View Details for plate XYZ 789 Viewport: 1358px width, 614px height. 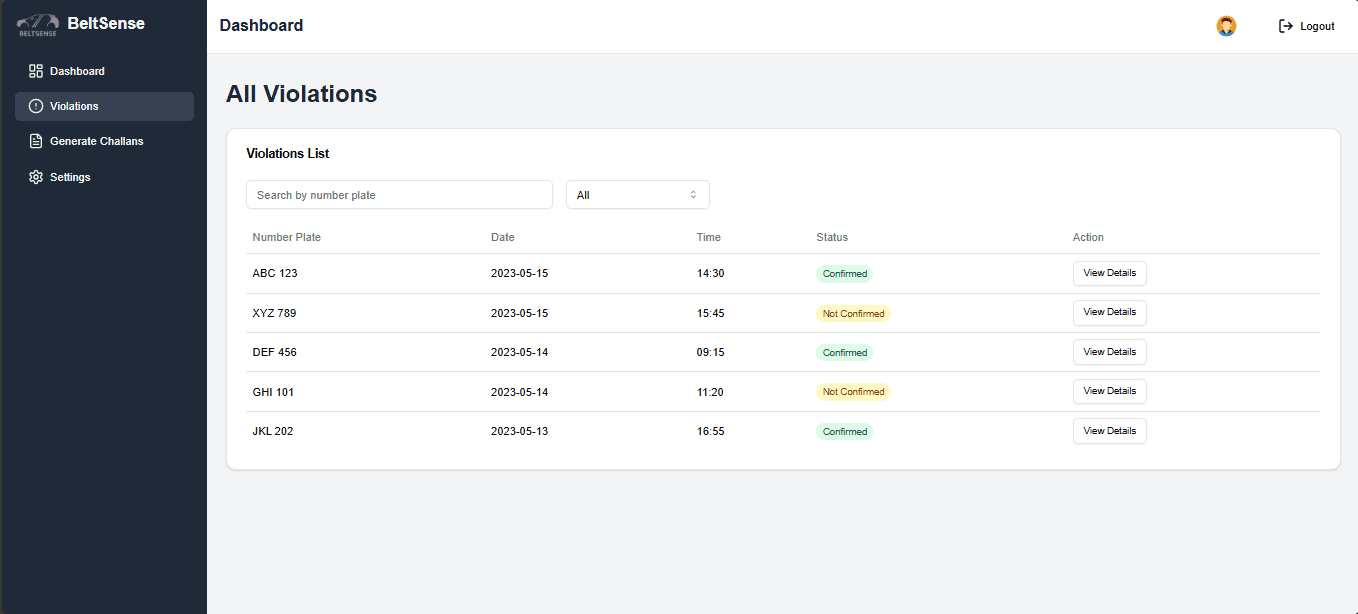pyautogui.click(x=1109, y=312)
